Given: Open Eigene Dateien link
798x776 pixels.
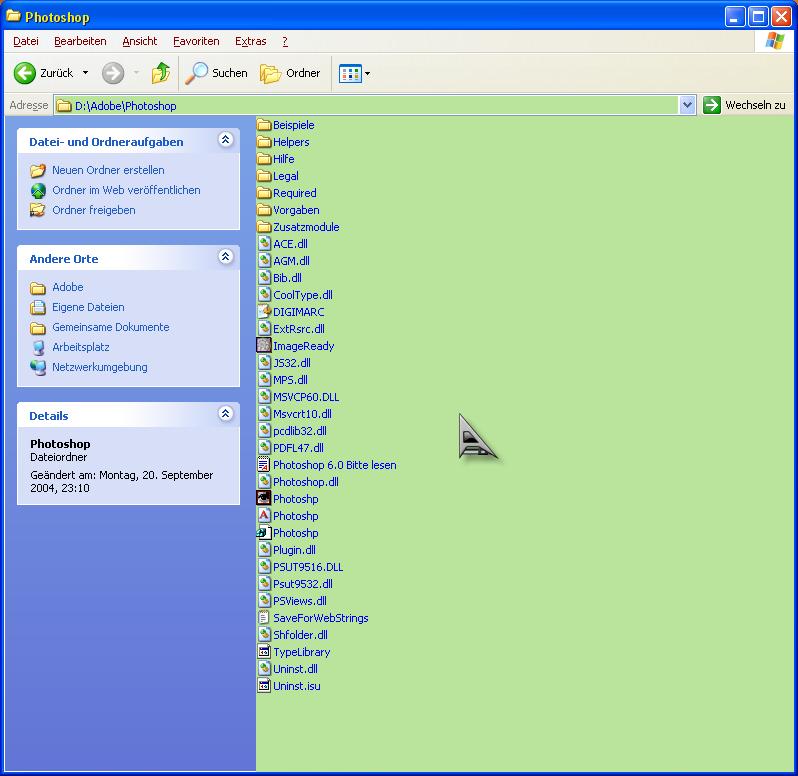Looking at the screenshot, I should tap(88, 307).
